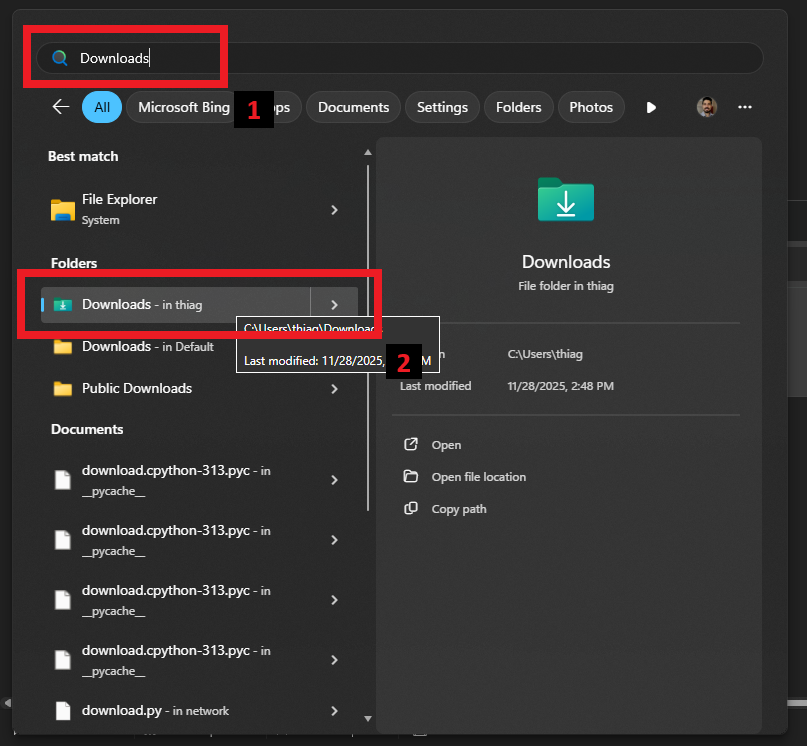The image size is (807, 746).
Task: Switch to the Documents filter tab
Action: (x=353, y=107)
